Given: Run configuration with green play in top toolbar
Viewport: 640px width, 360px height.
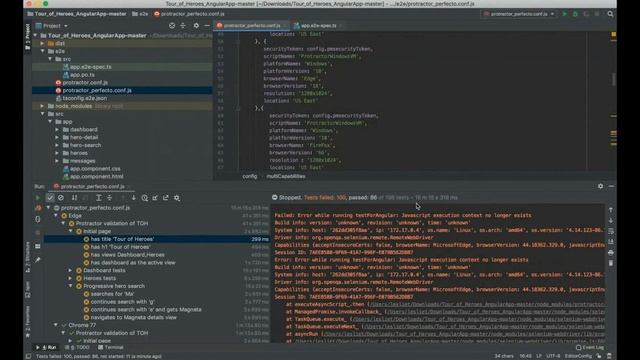Looking at the screenshot, I should click(x=565, y=14).
